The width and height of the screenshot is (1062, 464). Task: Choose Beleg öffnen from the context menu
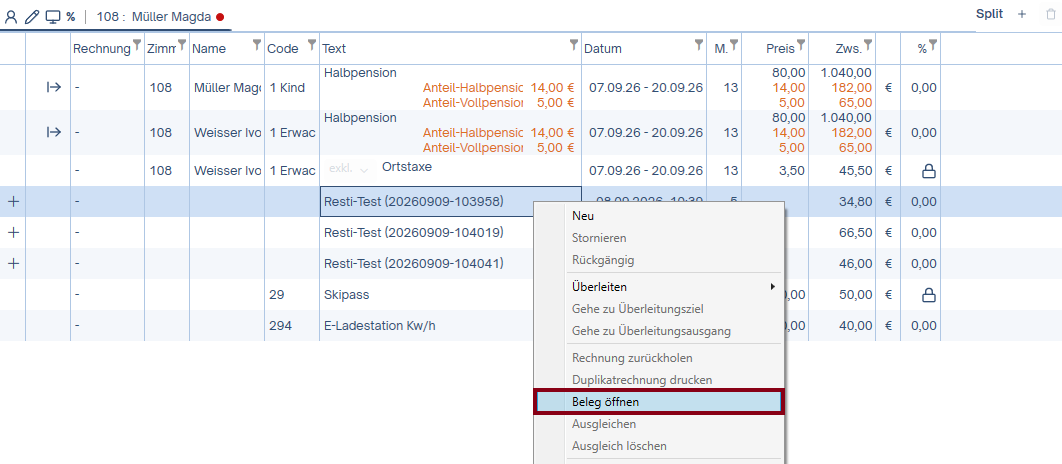click(658, 402)
